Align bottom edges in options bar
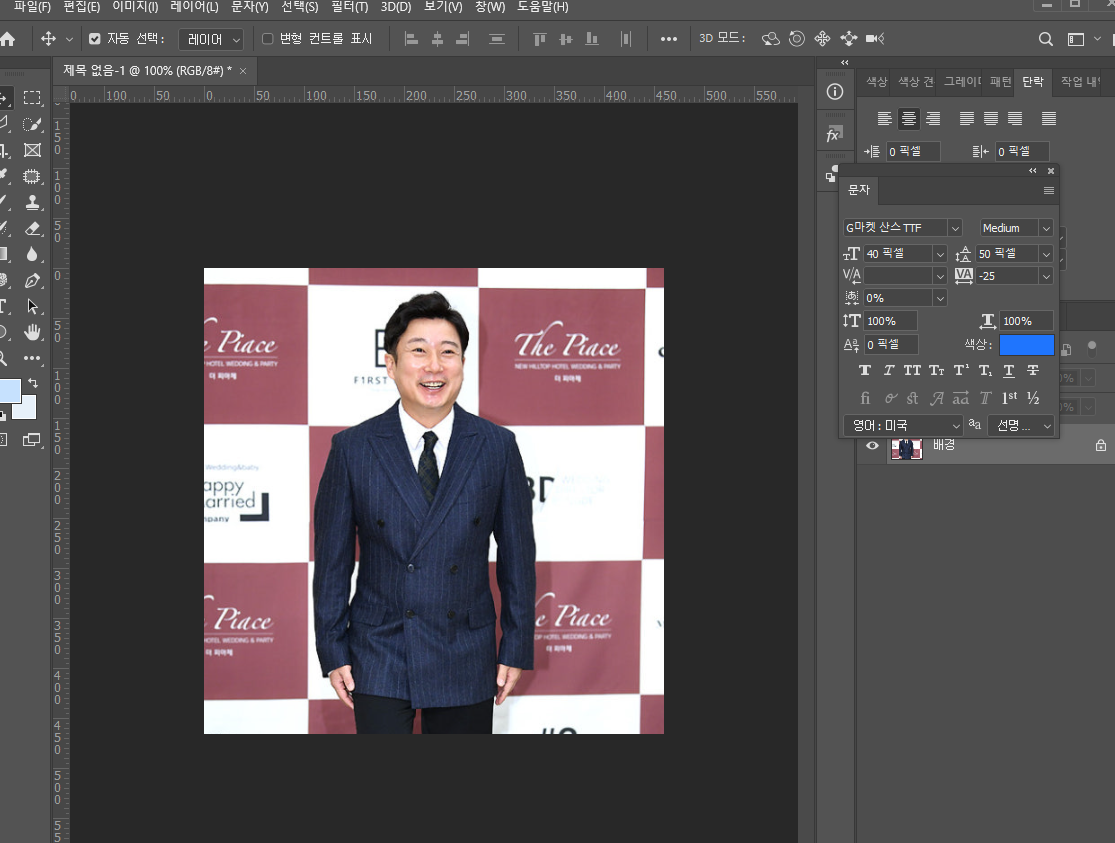Screen dimensions: 1115x843 [x=592, y=39]
